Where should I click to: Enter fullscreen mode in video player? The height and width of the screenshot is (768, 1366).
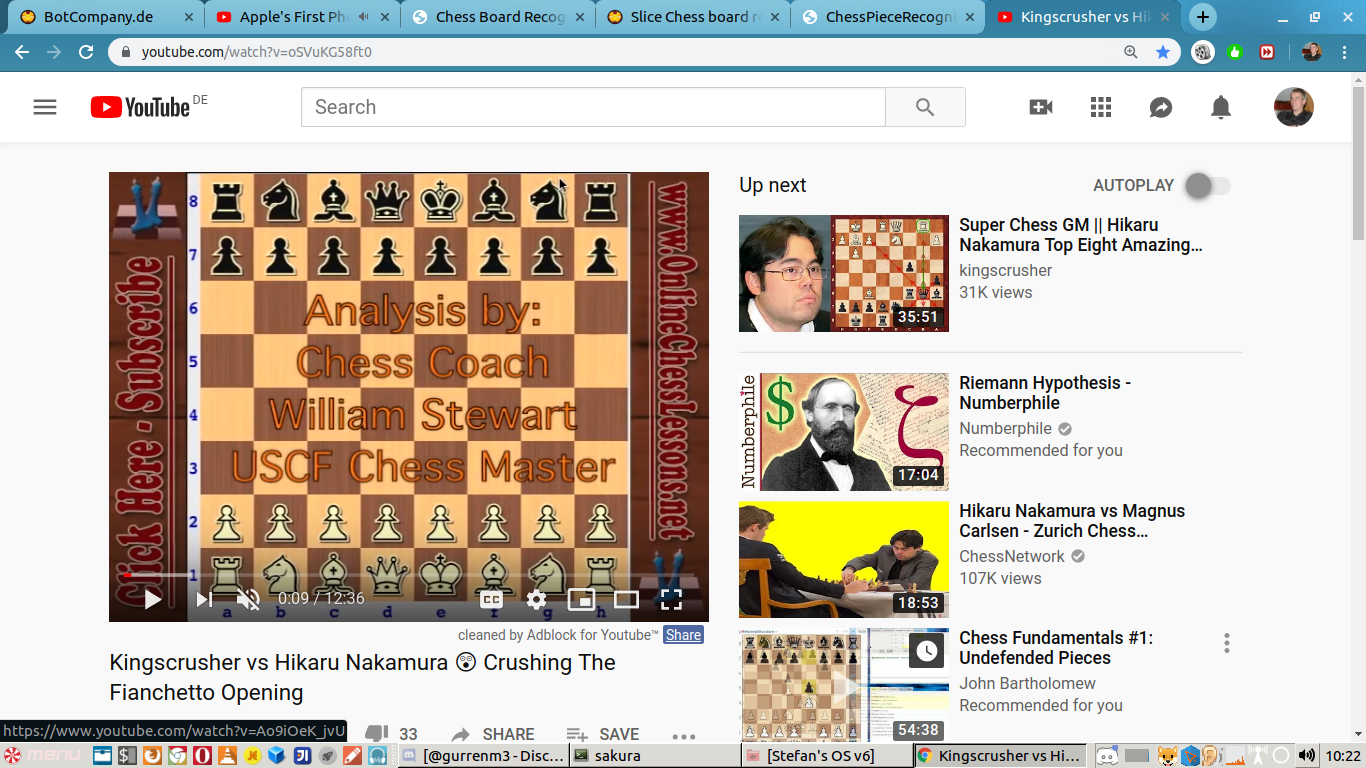click(671, 599)
